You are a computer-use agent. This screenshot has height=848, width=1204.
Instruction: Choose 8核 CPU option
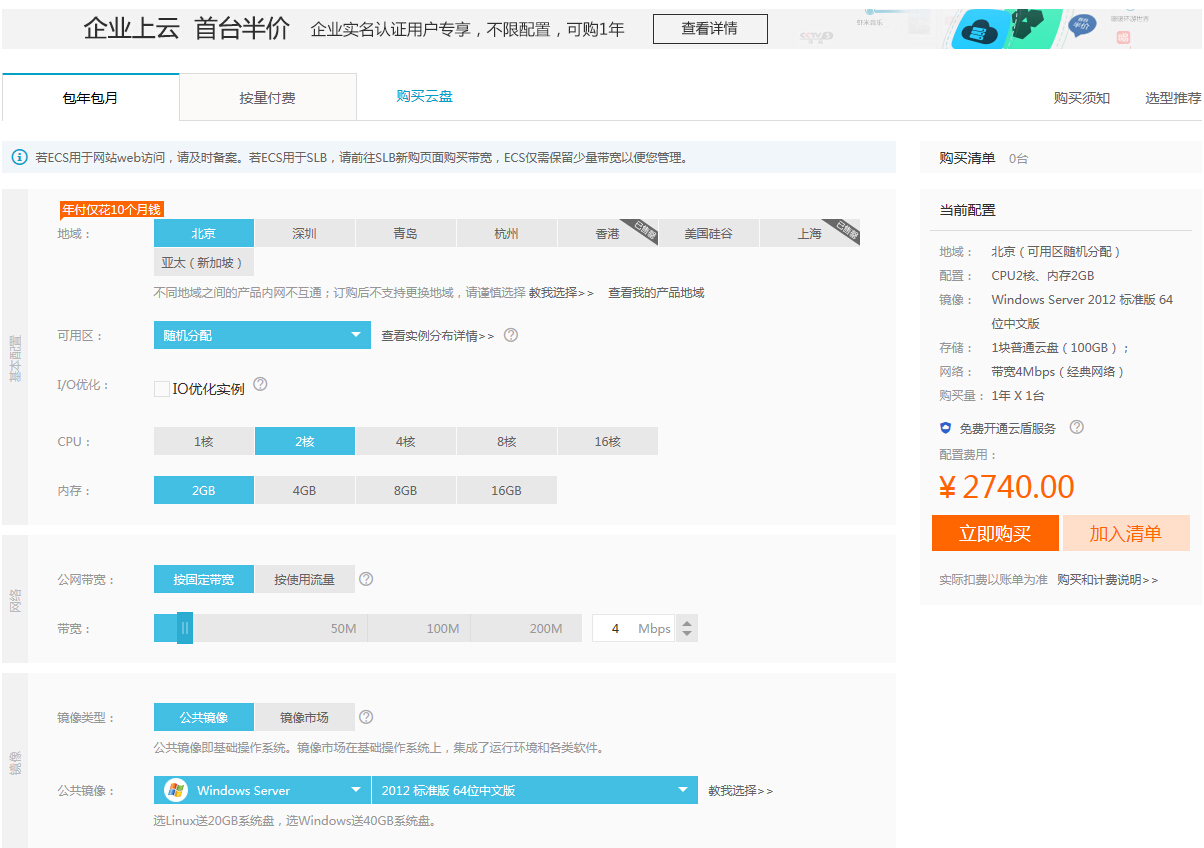coord(507,441)
